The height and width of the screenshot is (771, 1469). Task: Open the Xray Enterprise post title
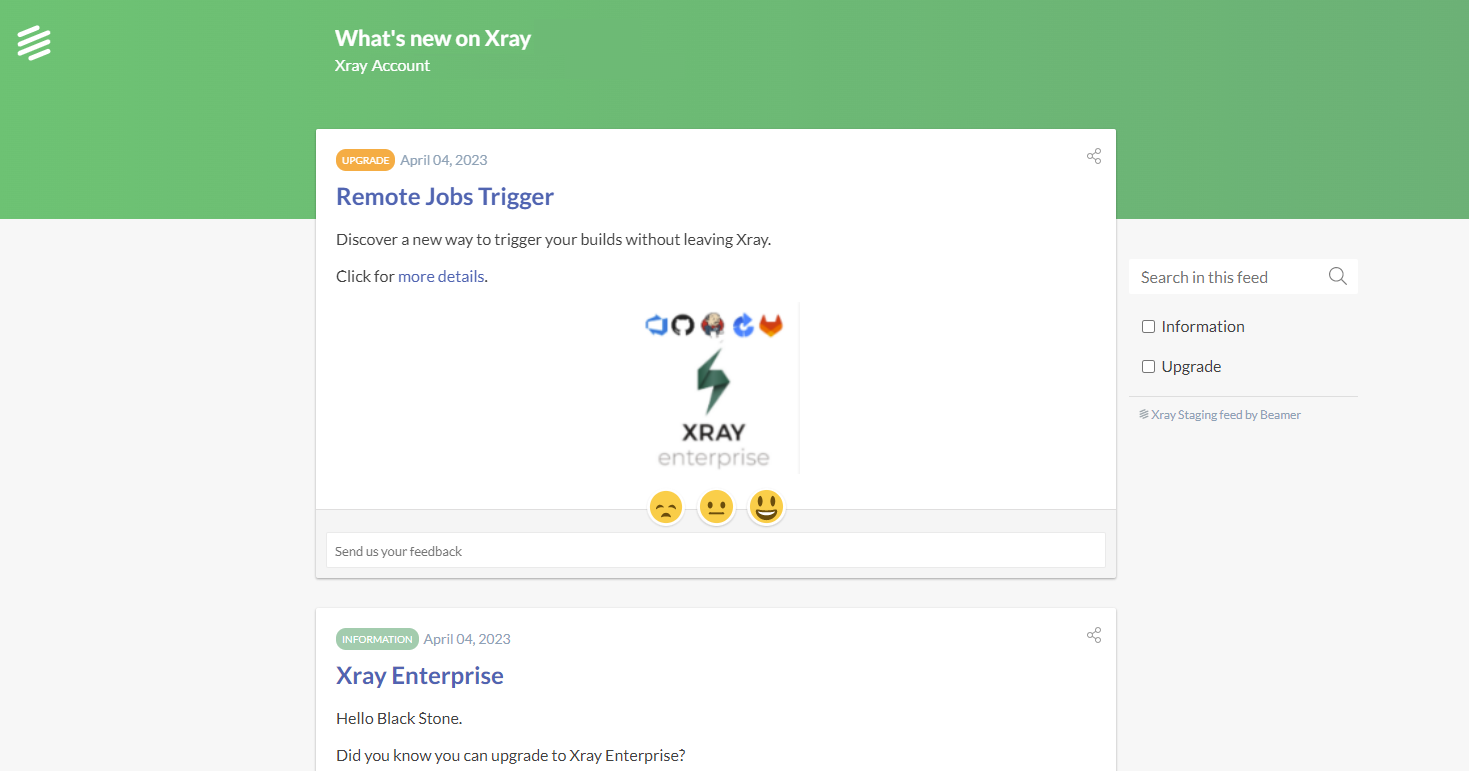pos(420,675)
